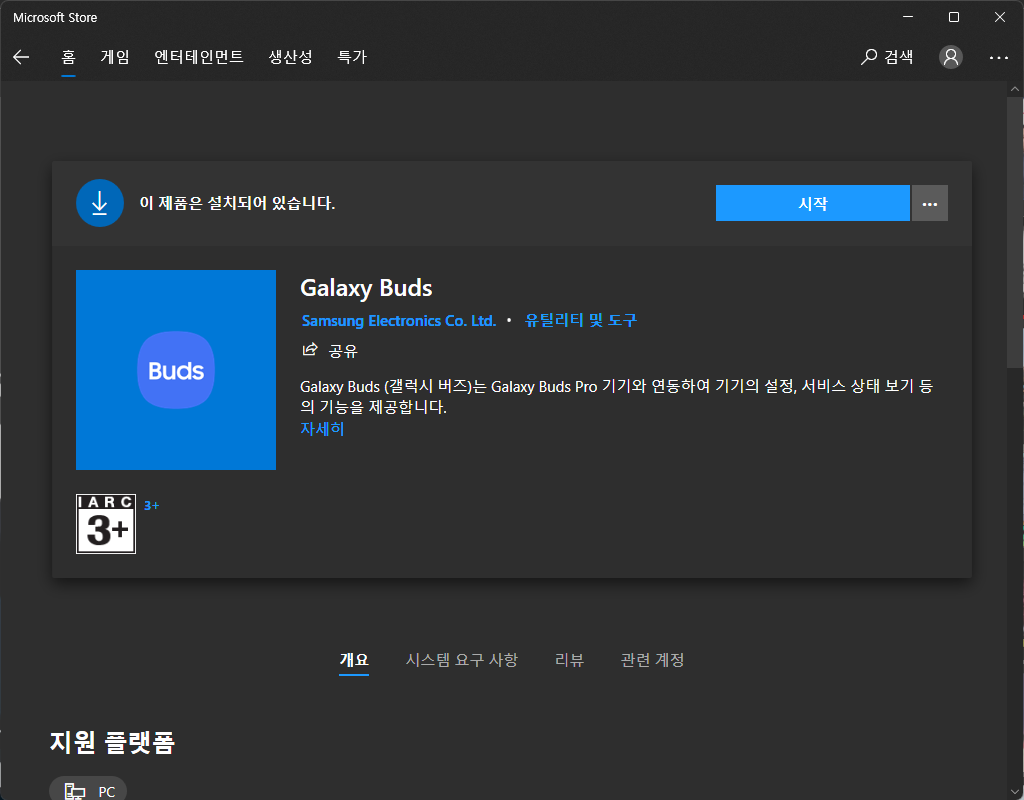
Task: Close the Microsoft Store window
Action: click(1000, 17)
